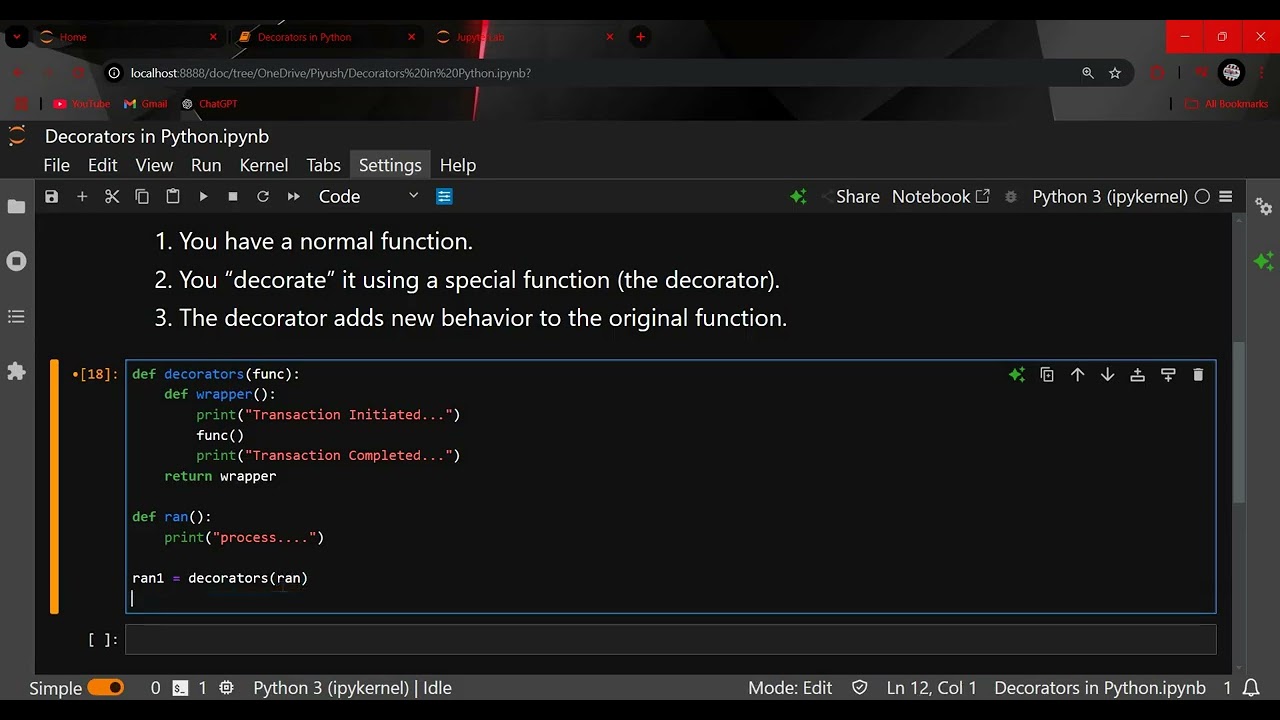Click the trusted notebook shield icon
The width and height of the screenshot is (1280, 720).
click(859, 688)
